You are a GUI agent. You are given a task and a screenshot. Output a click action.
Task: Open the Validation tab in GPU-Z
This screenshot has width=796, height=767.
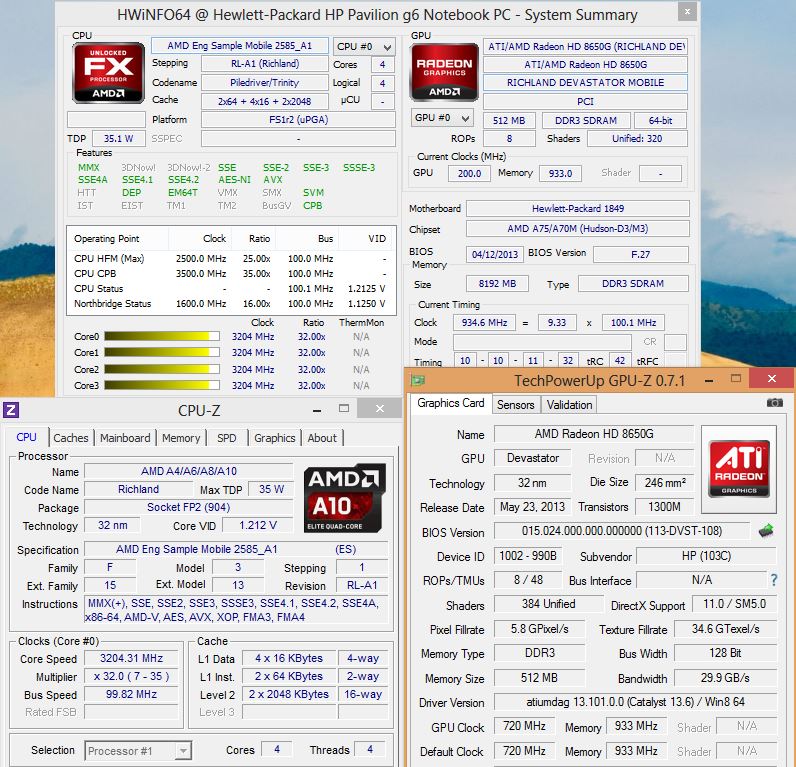tap(569, 405)
